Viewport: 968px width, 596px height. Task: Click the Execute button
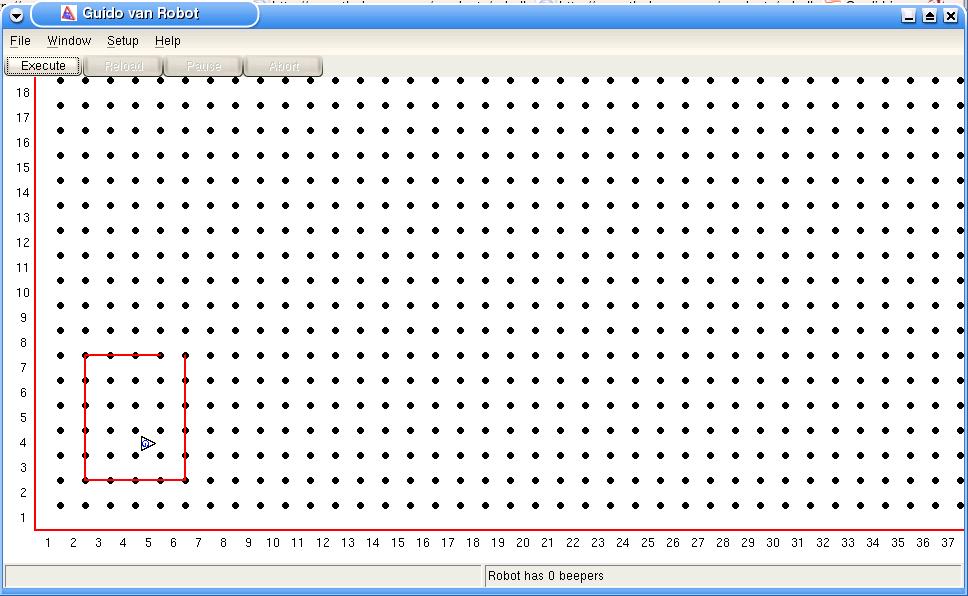43,65
